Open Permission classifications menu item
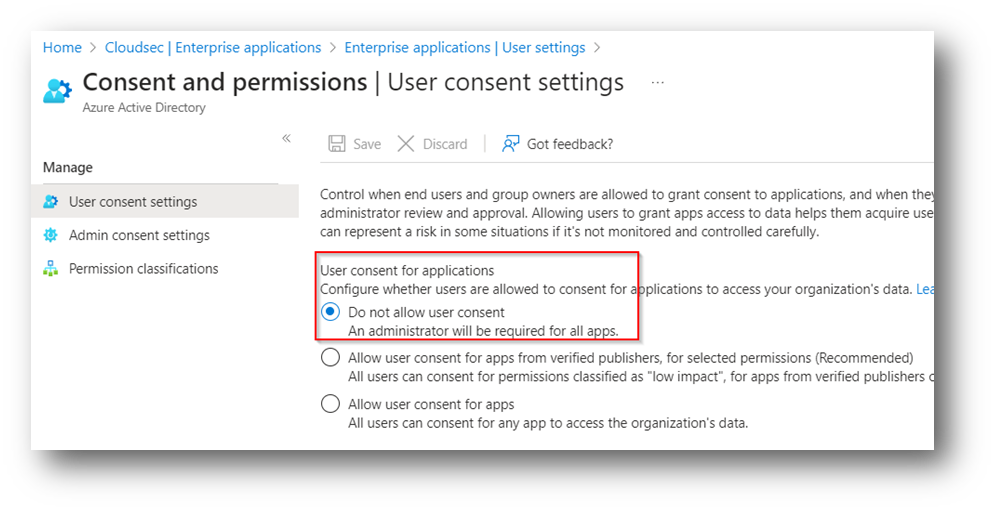This screenshot has height=512, width=996. coord(144,269)
